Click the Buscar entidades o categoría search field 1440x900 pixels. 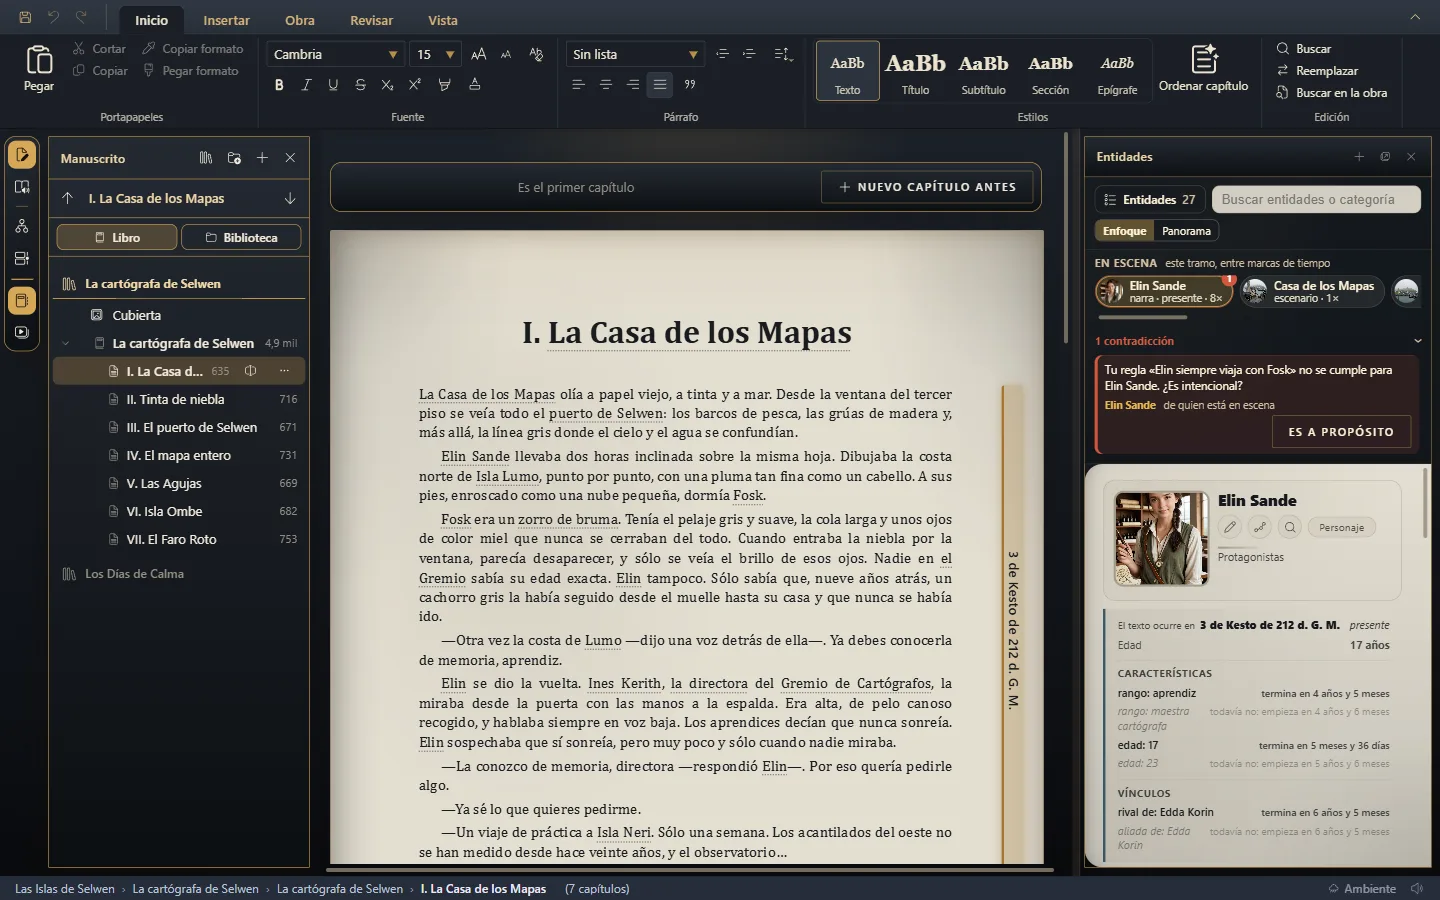[1316, 200]
